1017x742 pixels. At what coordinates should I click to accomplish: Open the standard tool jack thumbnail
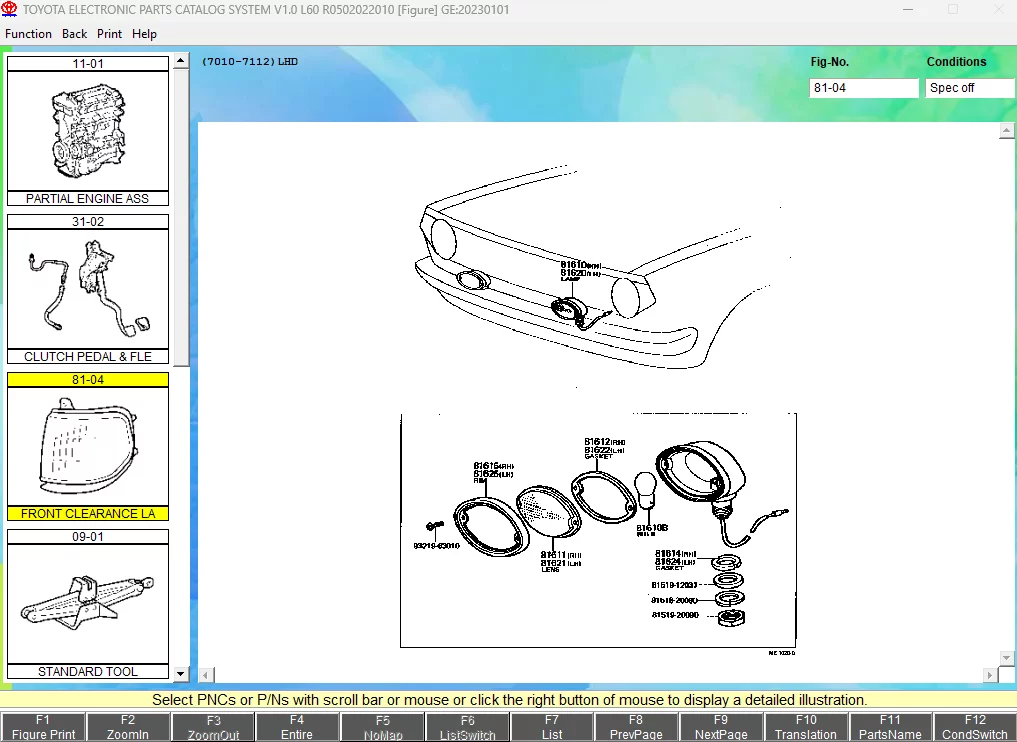[88, 604]
